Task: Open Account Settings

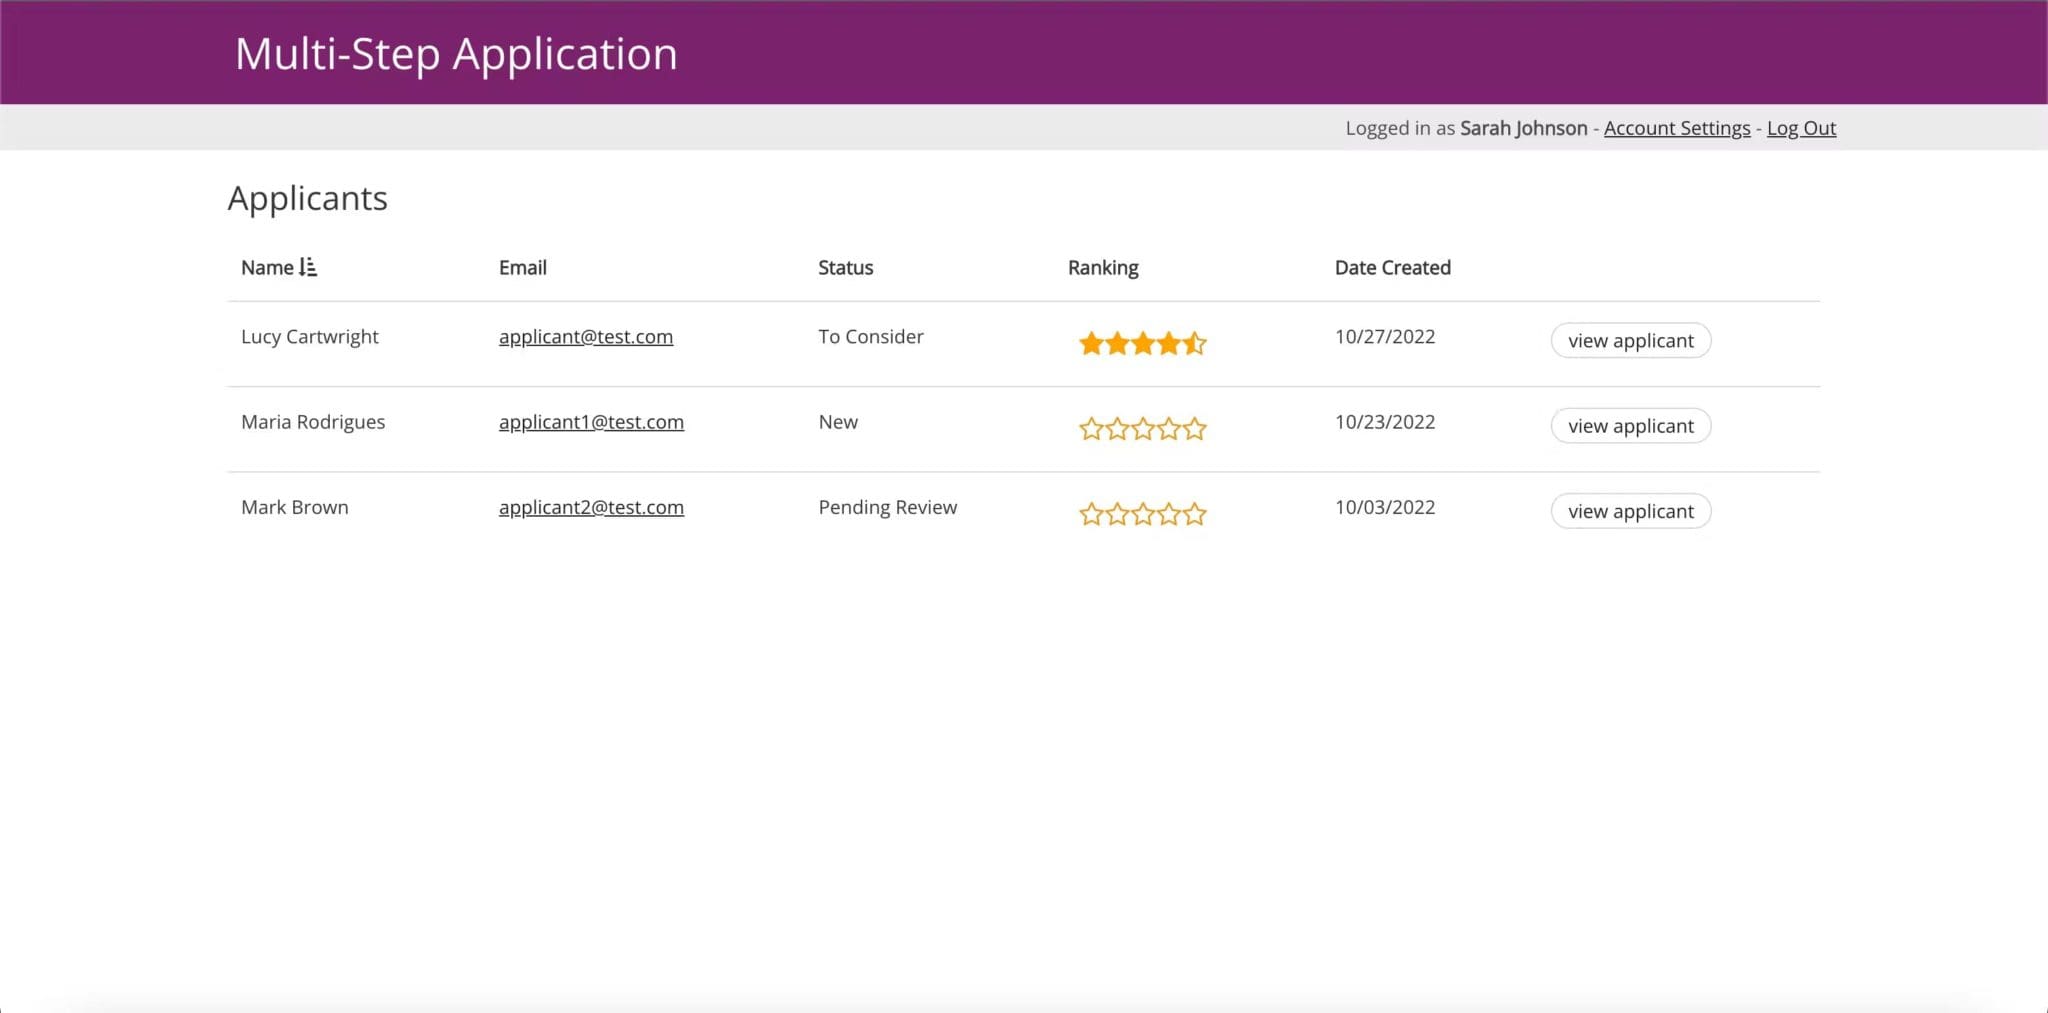Action: 1676,128
